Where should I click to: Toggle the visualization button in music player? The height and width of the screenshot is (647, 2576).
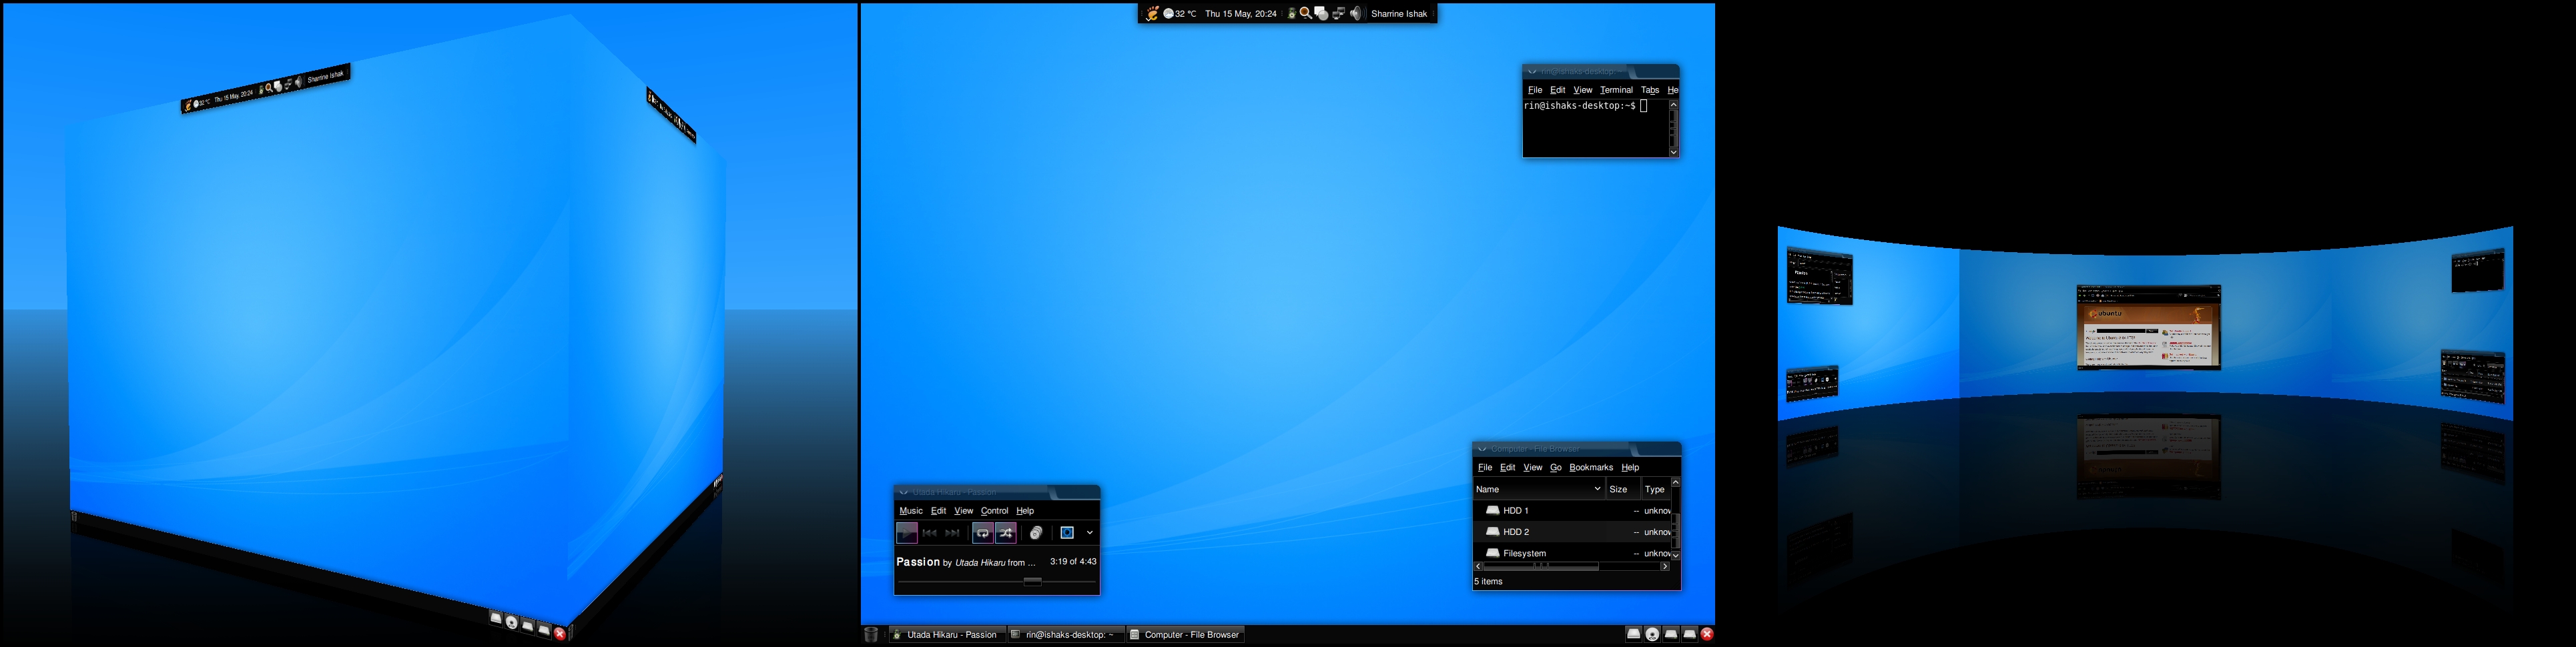click(x=1067, y=533)
